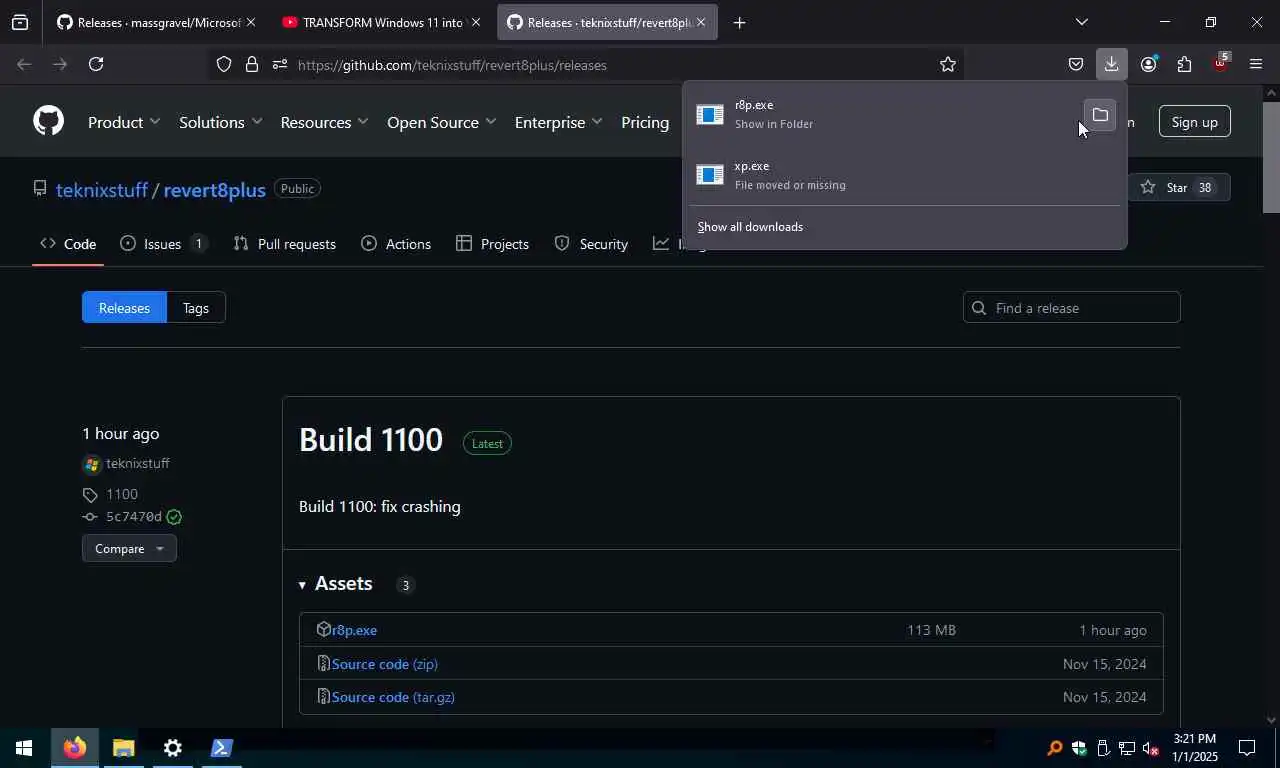This screenshot has height=768, width=1280.
Task: Click the muted volume tray icon
Action: click(1150, 748)
